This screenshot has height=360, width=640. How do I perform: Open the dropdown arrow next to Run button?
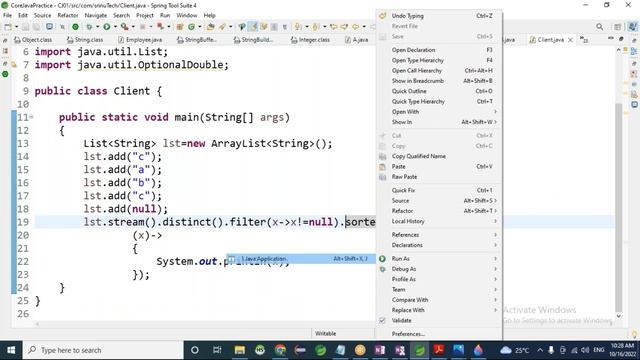(115, 27)
